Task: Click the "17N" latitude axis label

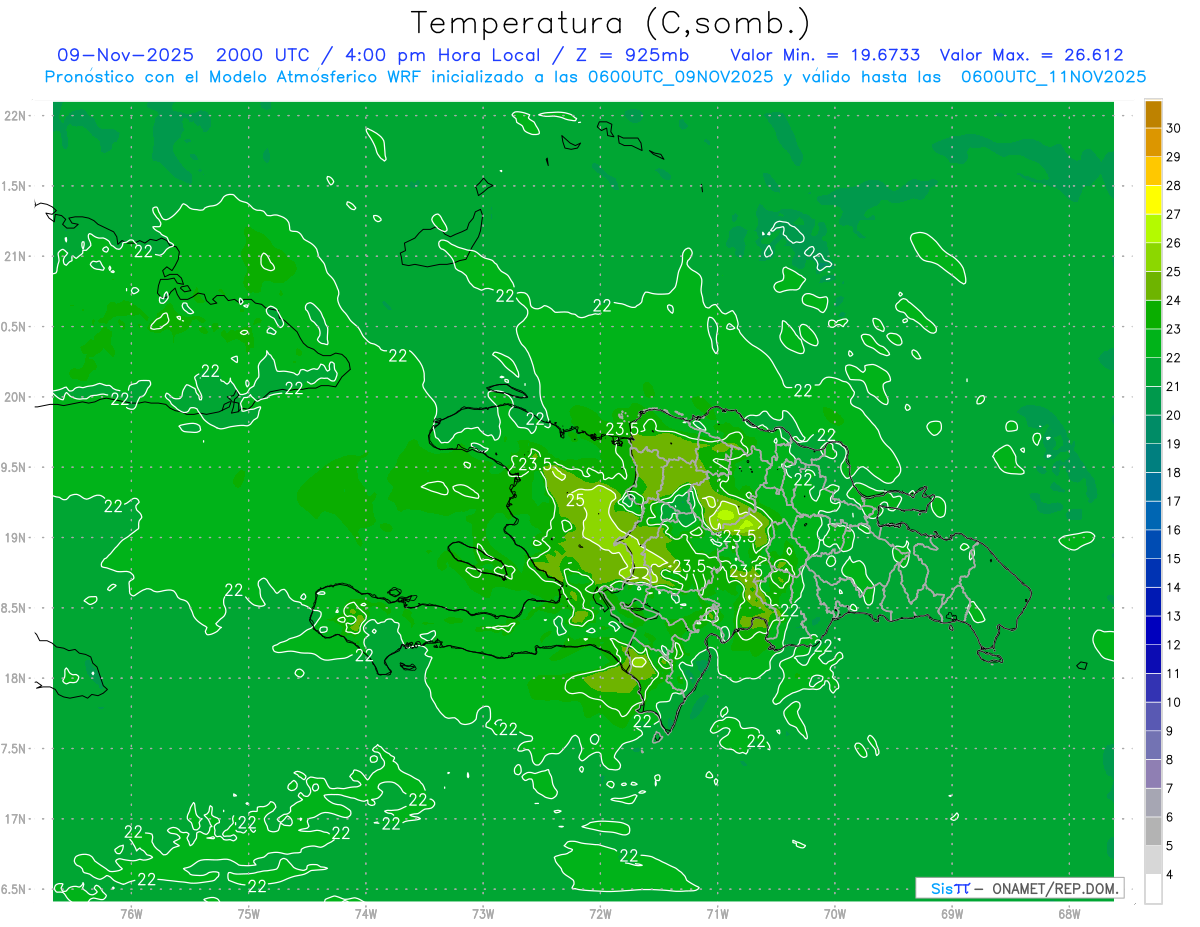Action: (17, 820)
